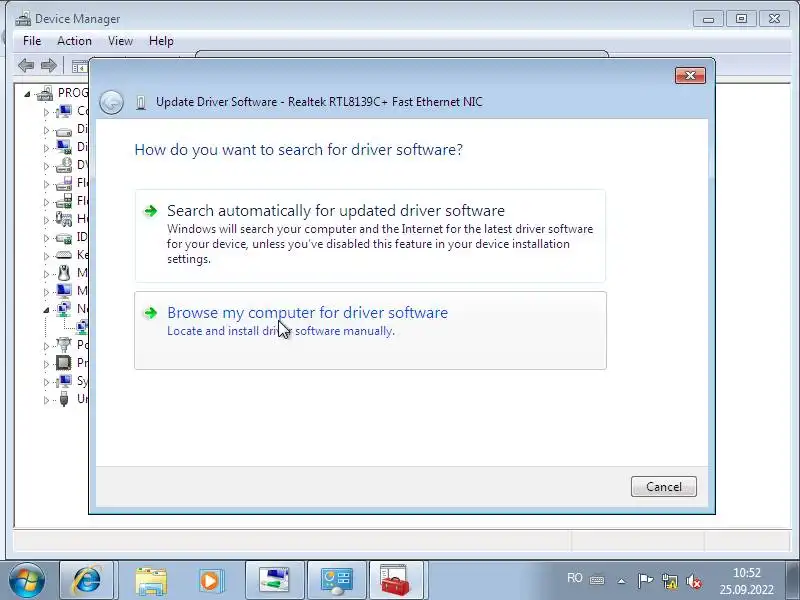Open the View menu in Device Manager

(120, 41)
